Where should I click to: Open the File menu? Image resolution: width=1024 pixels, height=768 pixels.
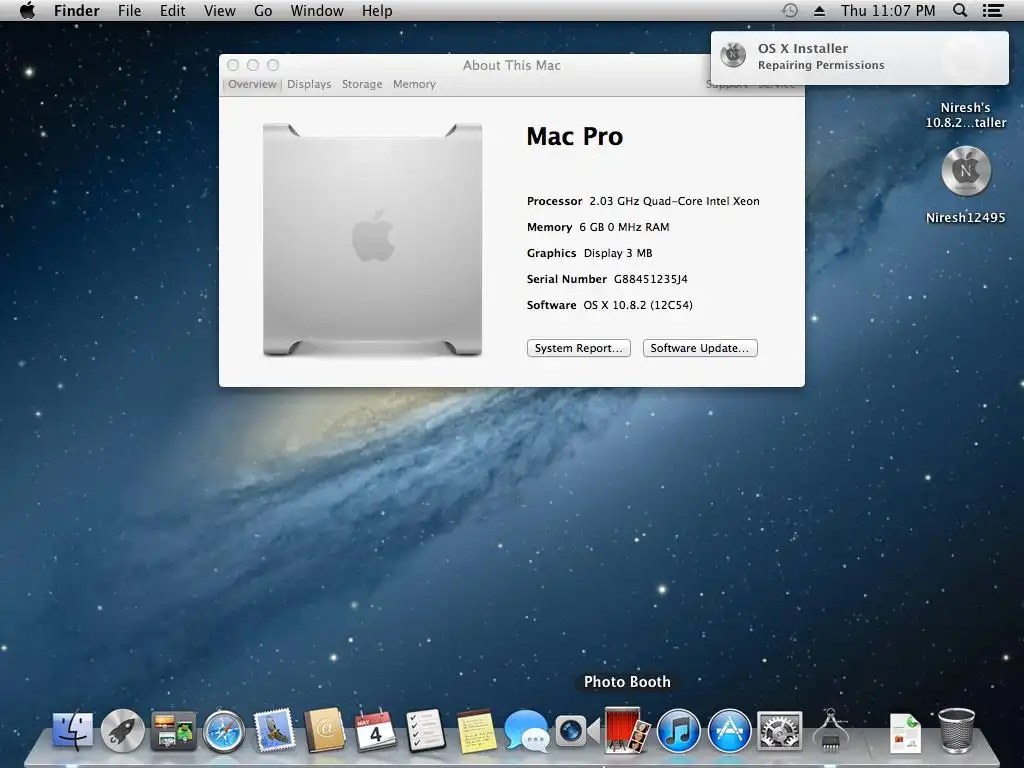pyautogui.click(x=129, y=10)
